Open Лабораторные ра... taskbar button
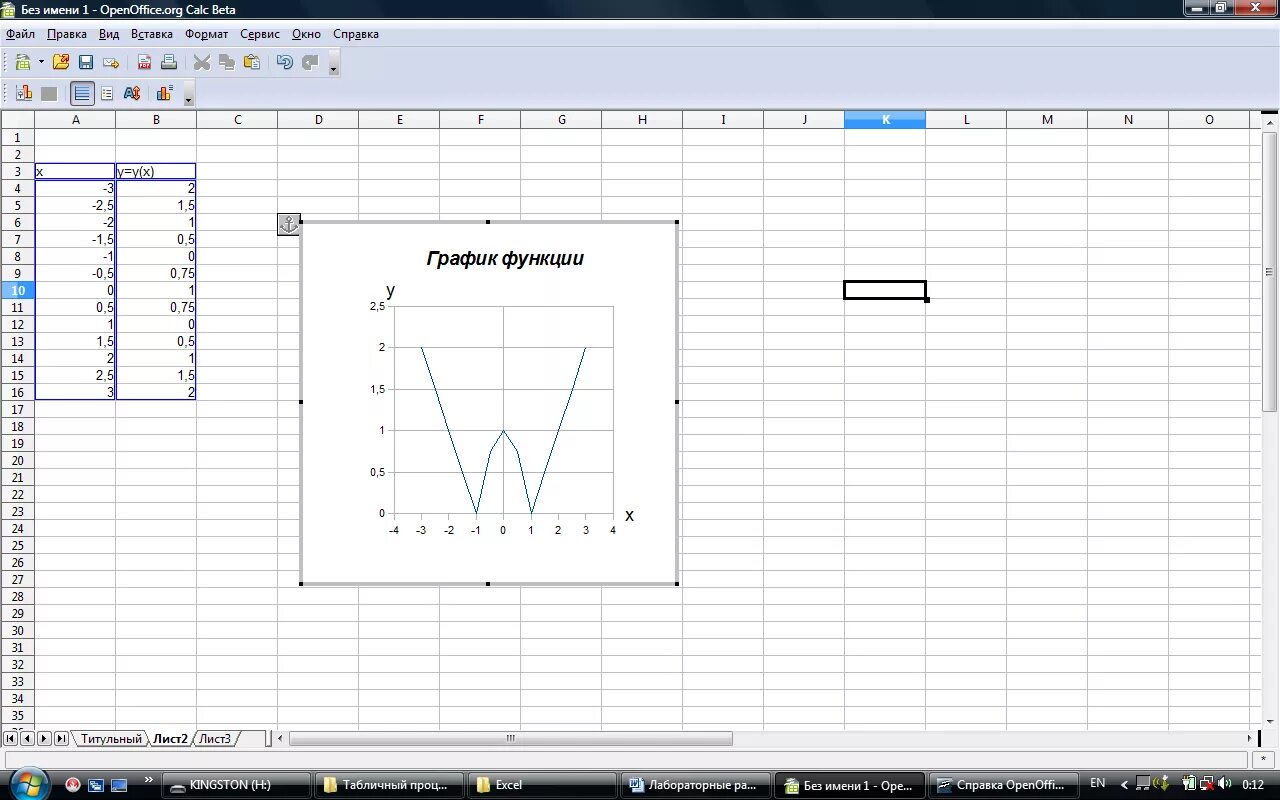Viewport: 1280px width, 800px height. (698, 785)
